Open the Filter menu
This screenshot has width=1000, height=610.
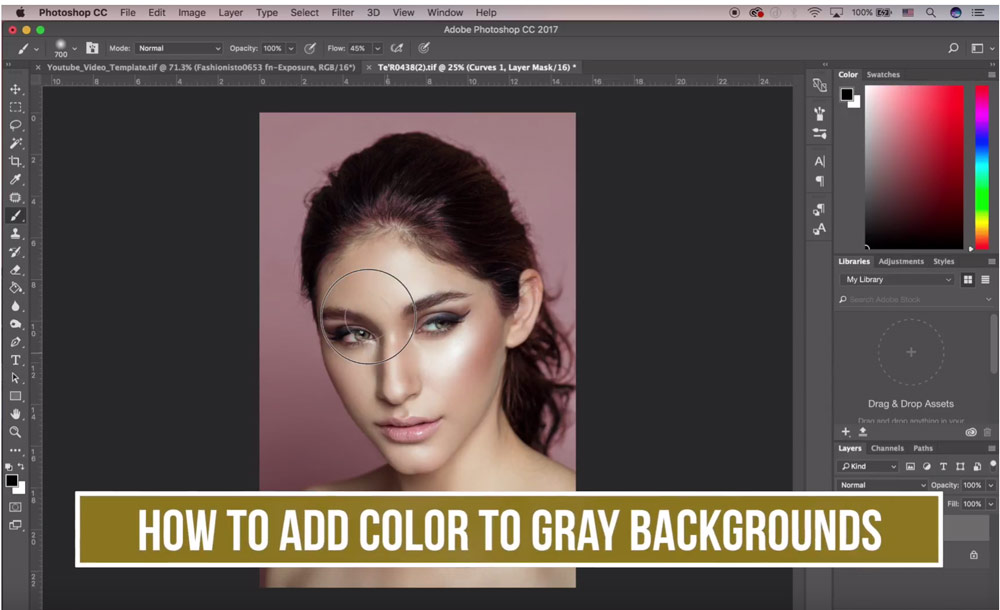point(342,12)
